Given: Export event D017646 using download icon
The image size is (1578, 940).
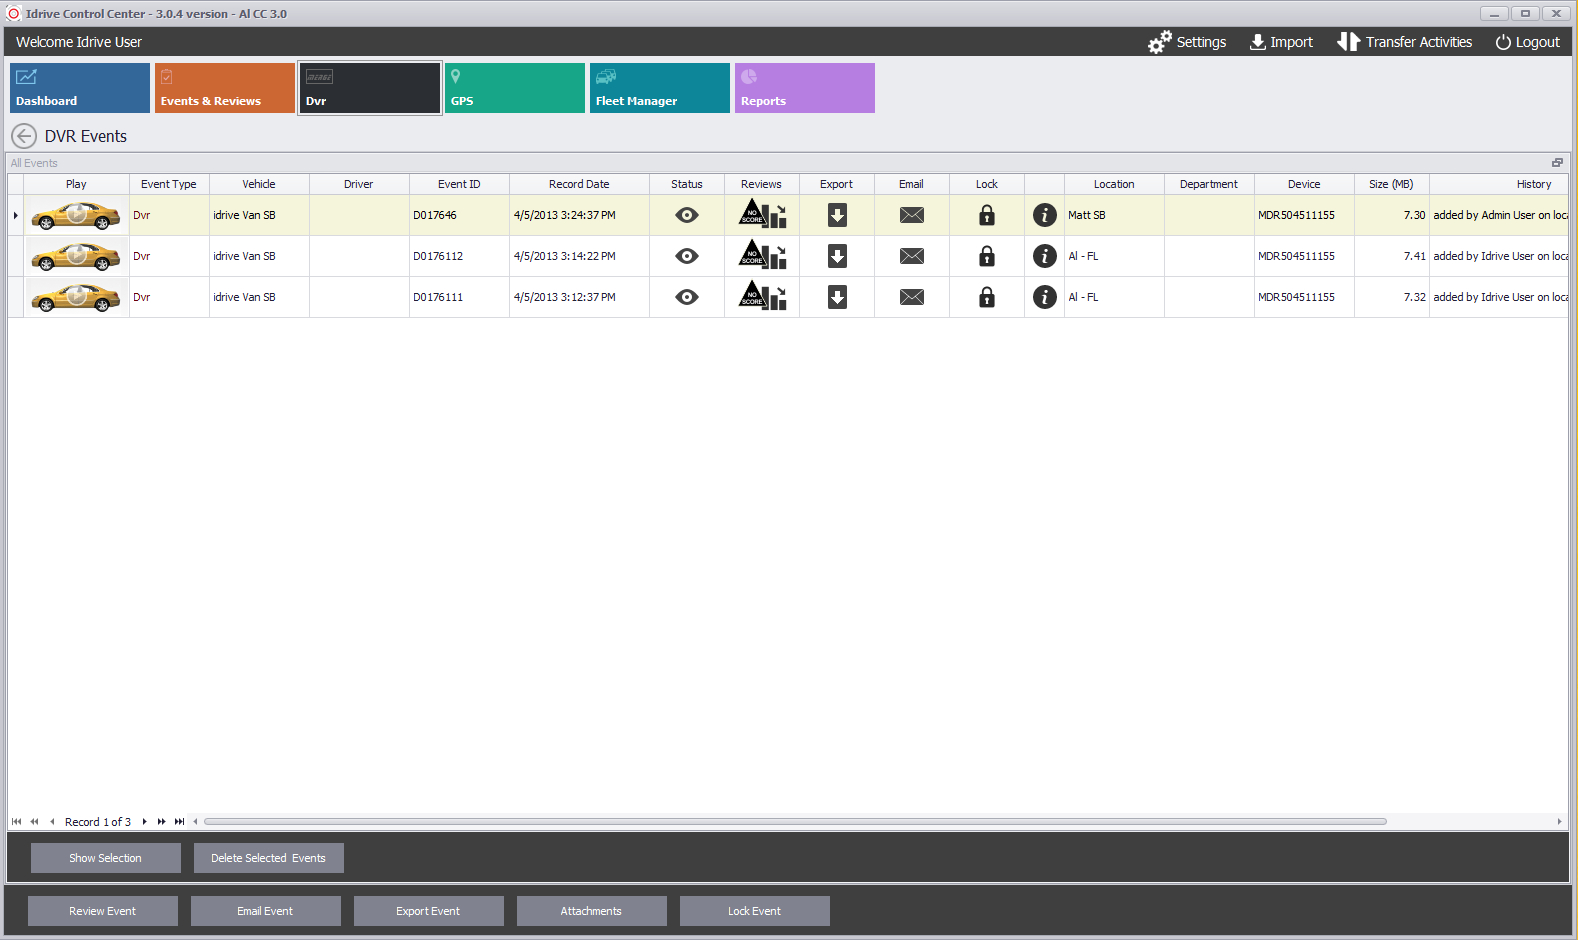Looking at the screenshot, I should (837, 215).
